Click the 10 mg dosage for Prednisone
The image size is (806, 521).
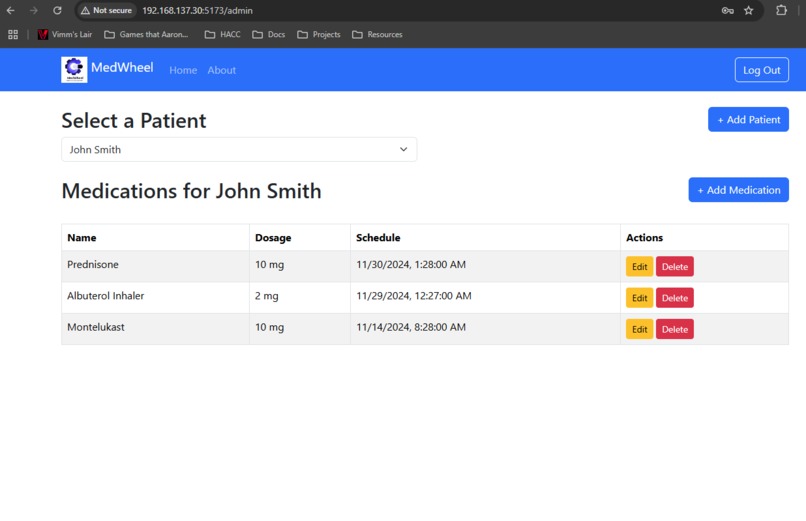[300, 267]
